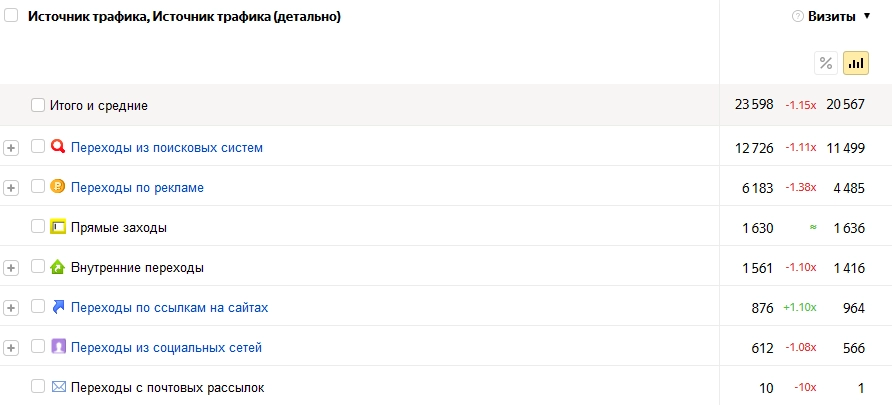892x405 pixels.
Task: Open the Визиты column sort dropdown
Action: click(x=866, y=17)
